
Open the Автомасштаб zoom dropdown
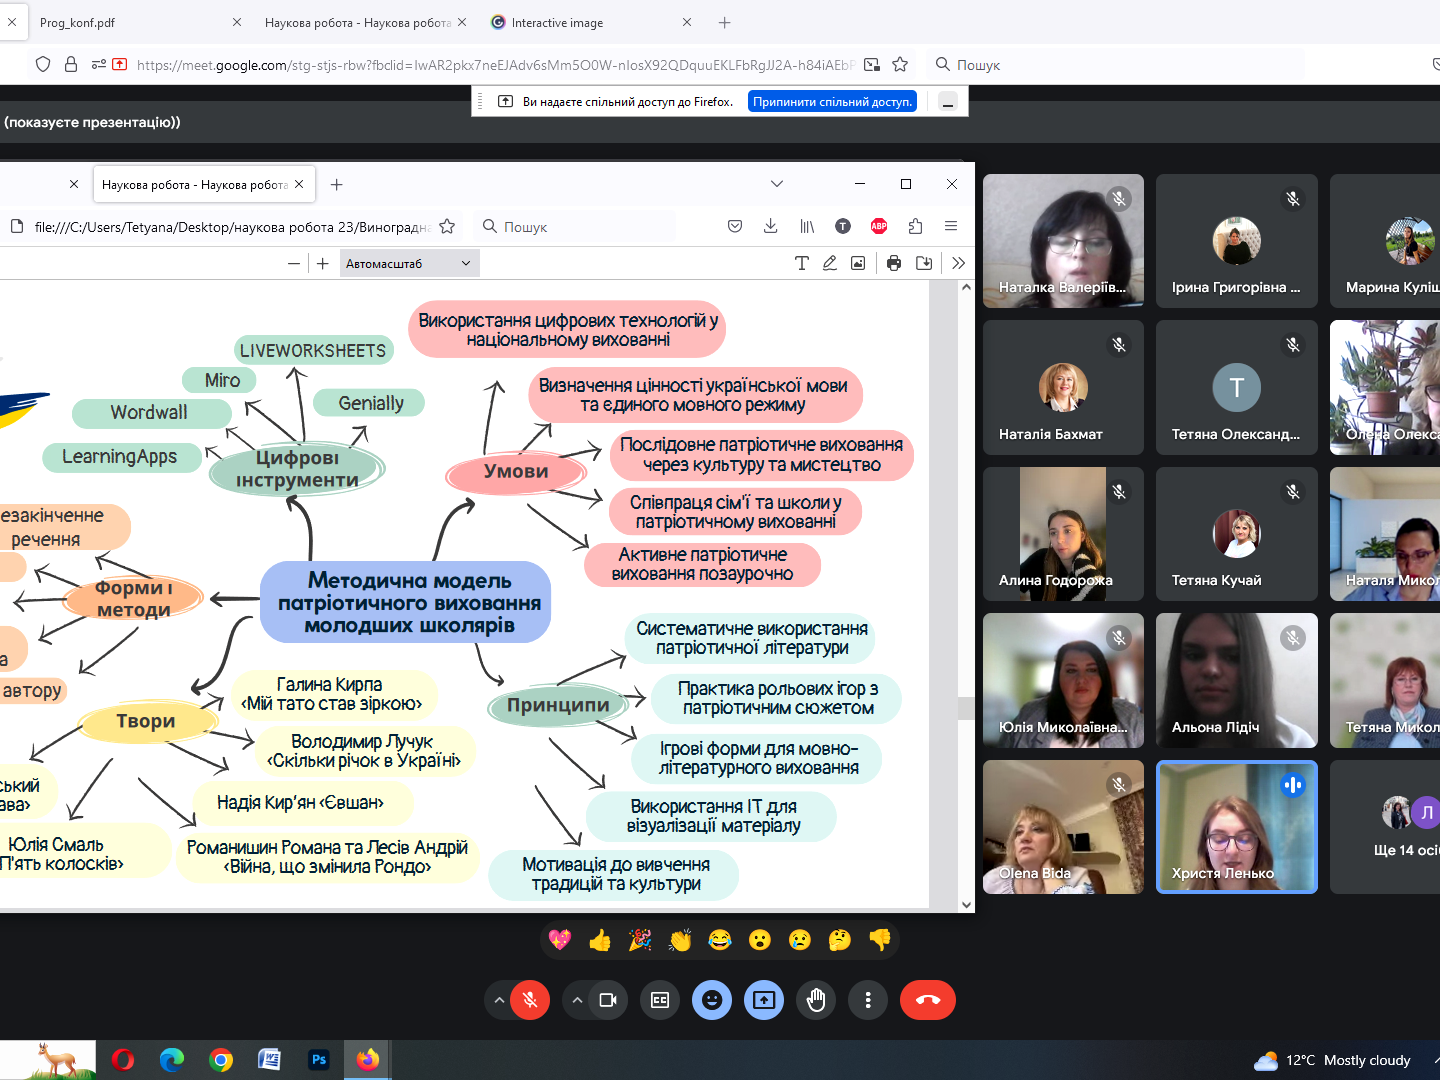pyautogui.click(x=409, y=264)
